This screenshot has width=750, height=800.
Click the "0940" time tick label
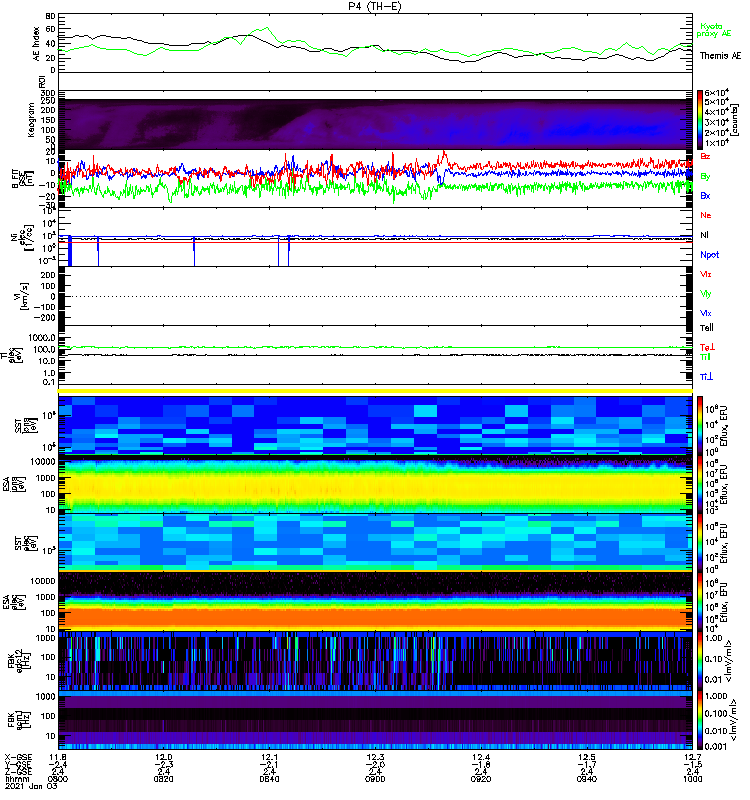pyautogui.click(x=587, y=779)
